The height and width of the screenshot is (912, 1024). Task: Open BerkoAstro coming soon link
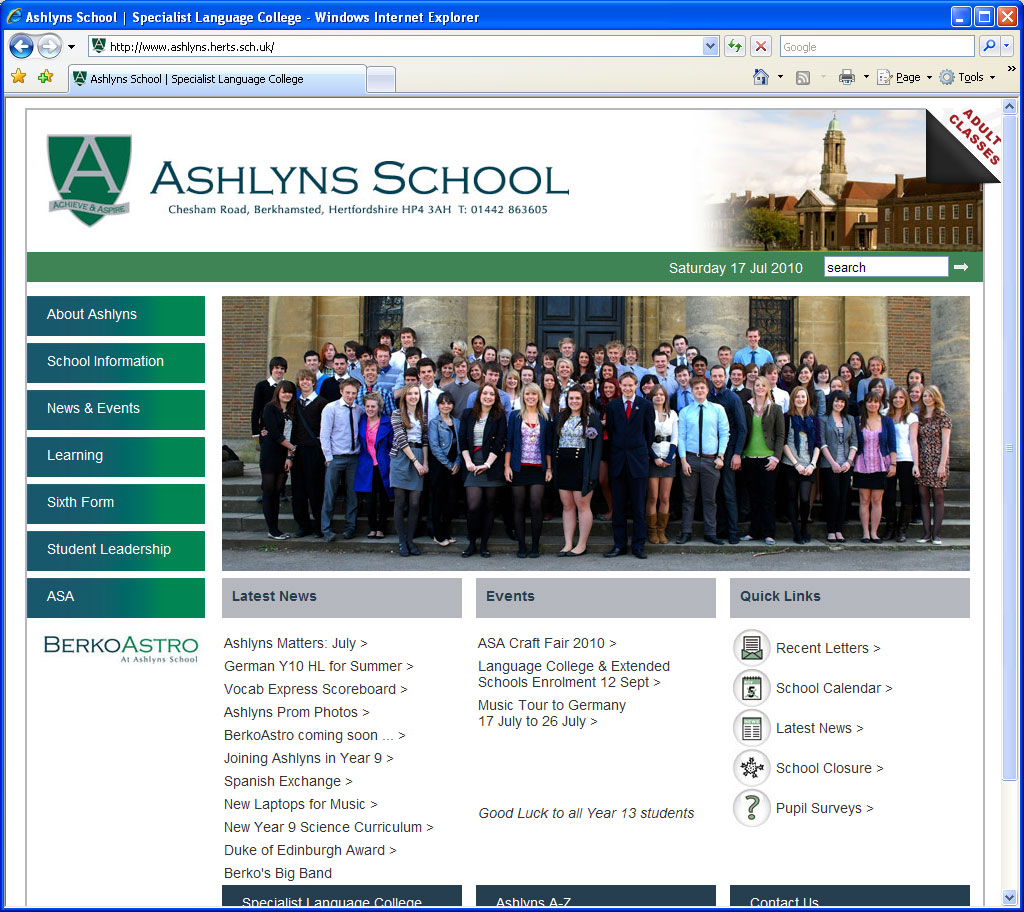314,735
